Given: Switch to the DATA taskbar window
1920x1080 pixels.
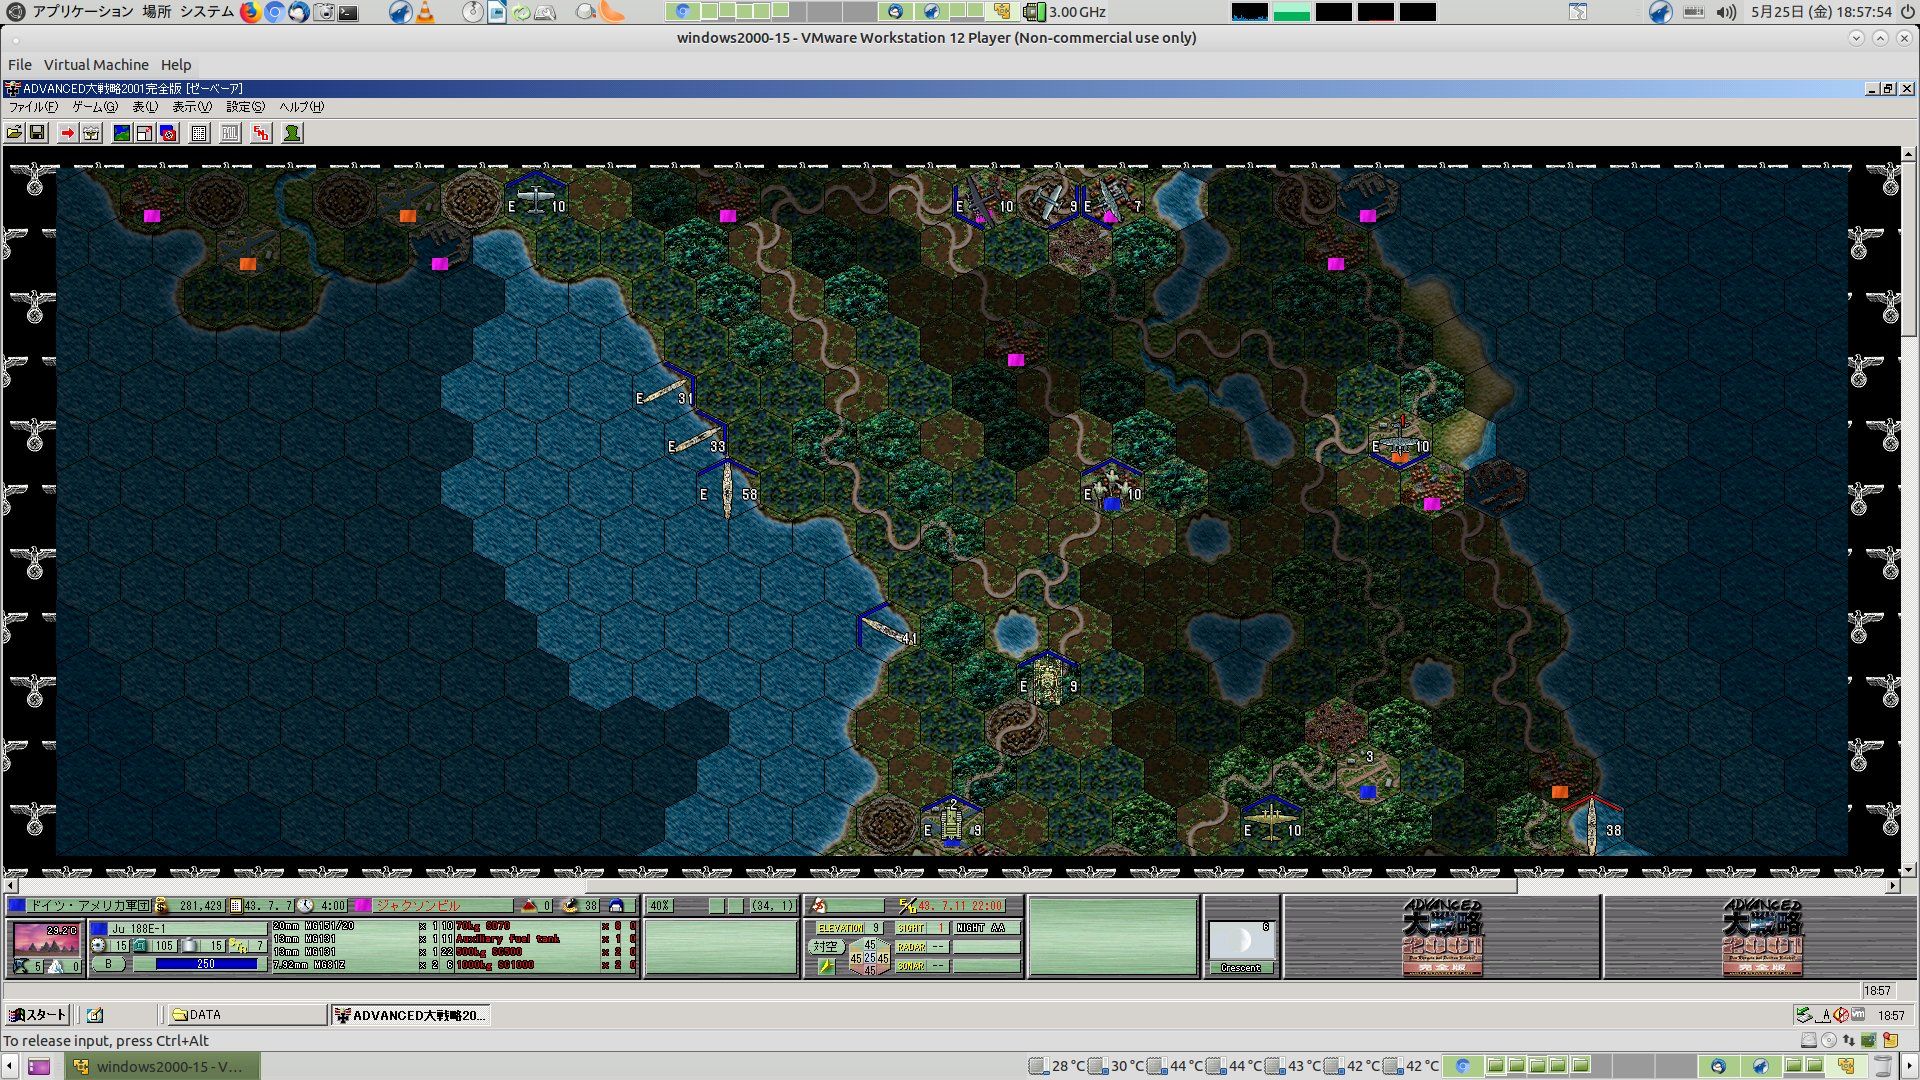Looking at the screenshot, I should [246, 1015].
